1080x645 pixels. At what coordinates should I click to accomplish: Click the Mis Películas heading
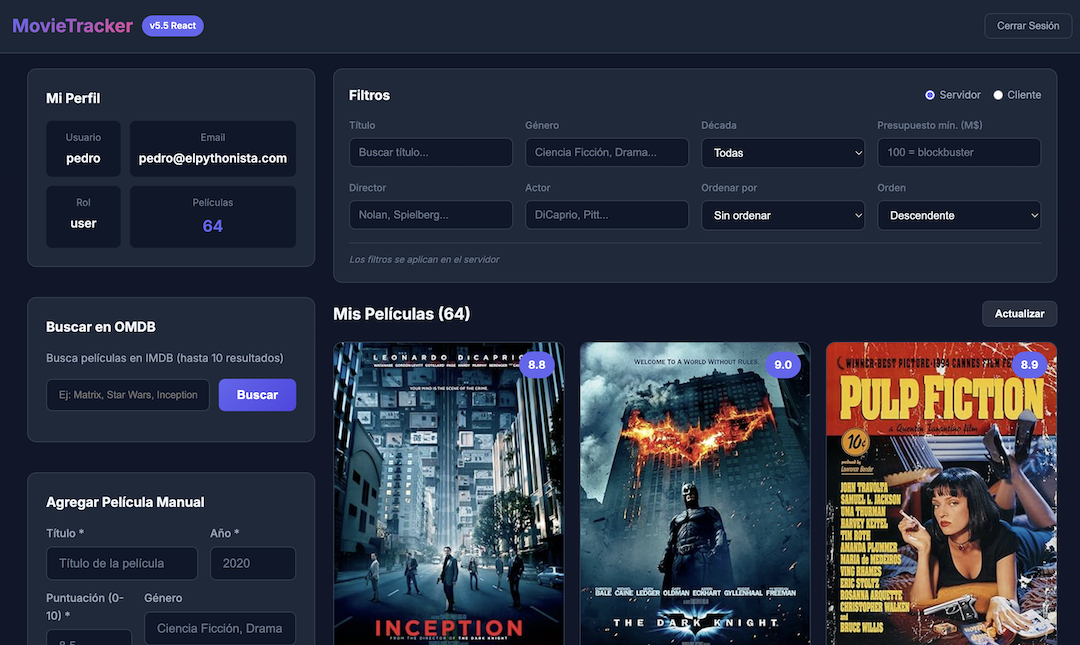point(403,313)
